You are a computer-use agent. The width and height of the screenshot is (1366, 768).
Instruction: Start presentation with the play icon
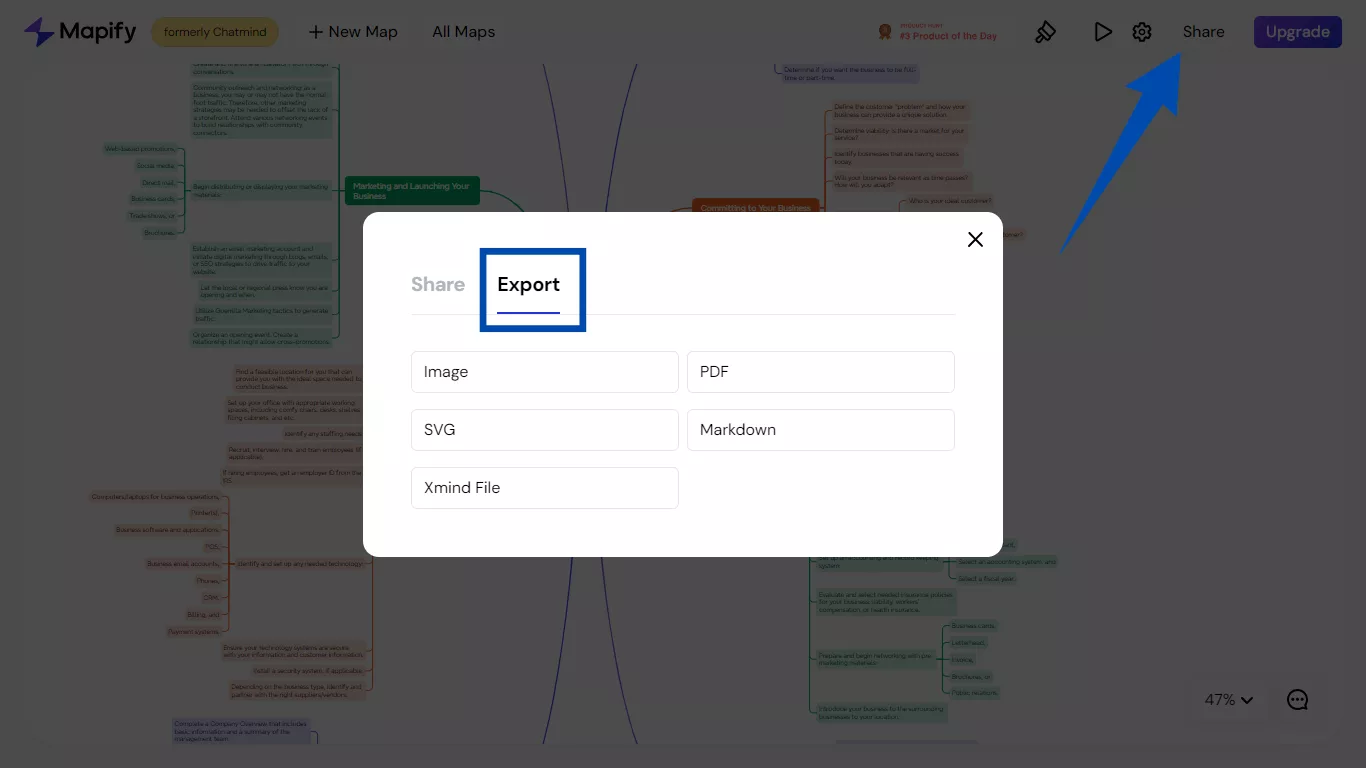point(1103,32)
